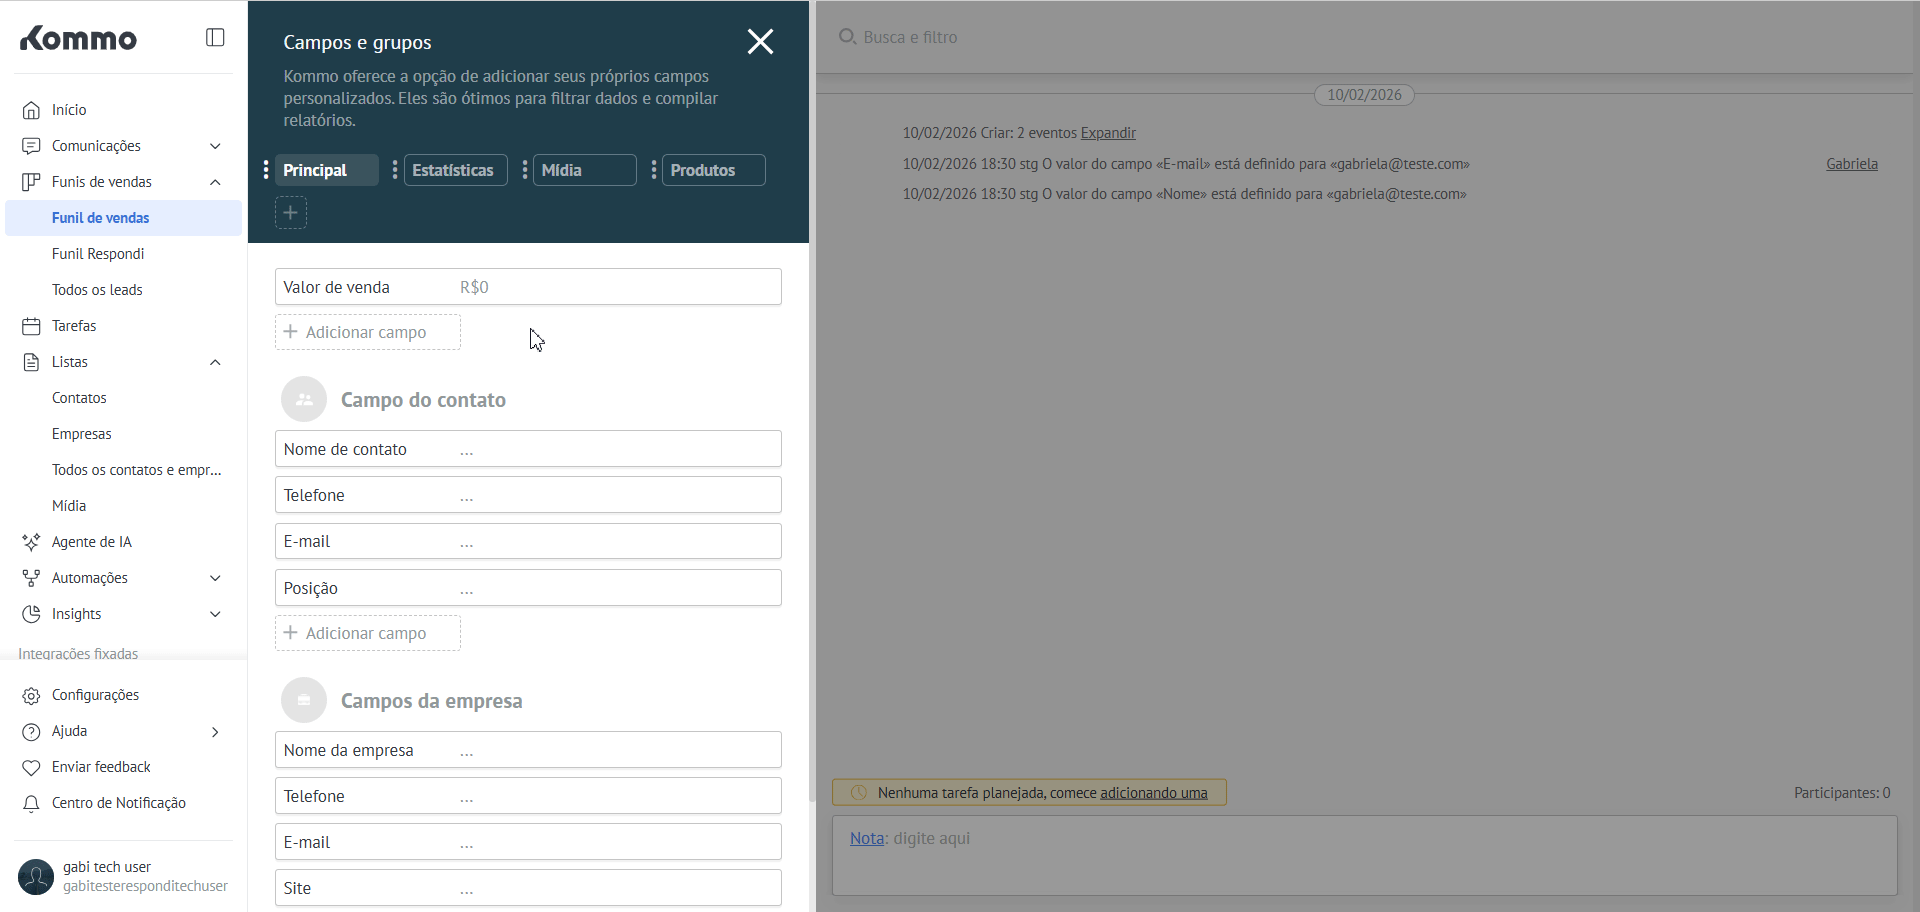Open Contatos list
The image size is (1920, 912).
point(79,398)
